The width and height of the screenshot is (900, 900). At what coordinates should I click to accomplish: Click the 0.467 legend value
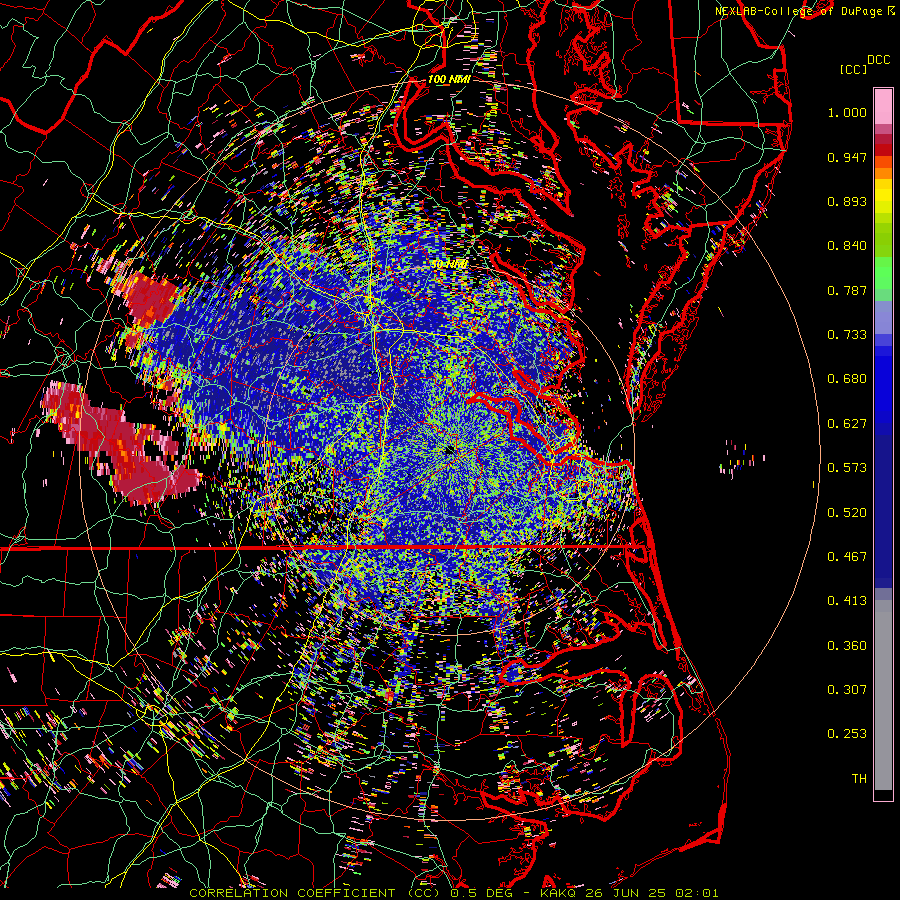(x=847, y=557)
